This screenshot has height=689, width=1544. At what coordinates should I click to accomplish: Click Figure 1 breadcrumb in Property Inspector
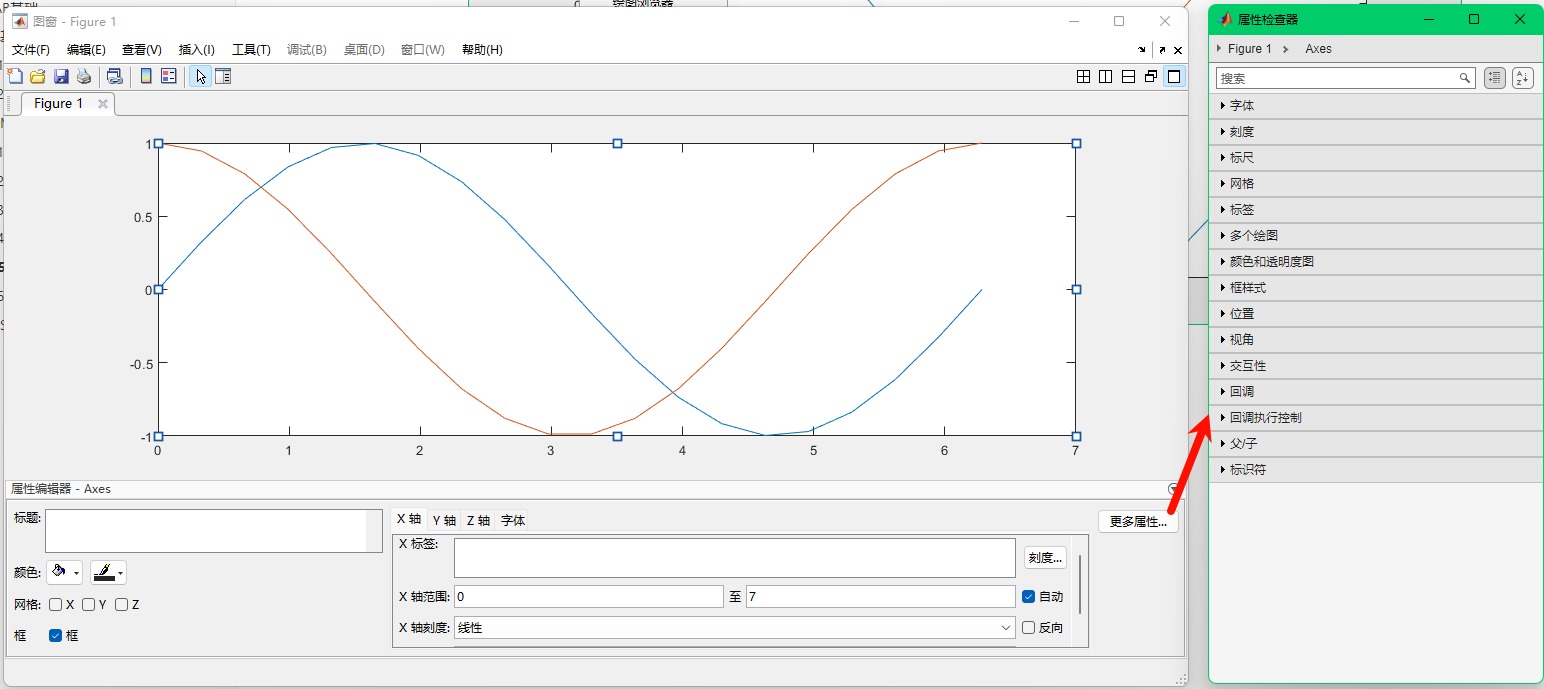coord(1250,49)
